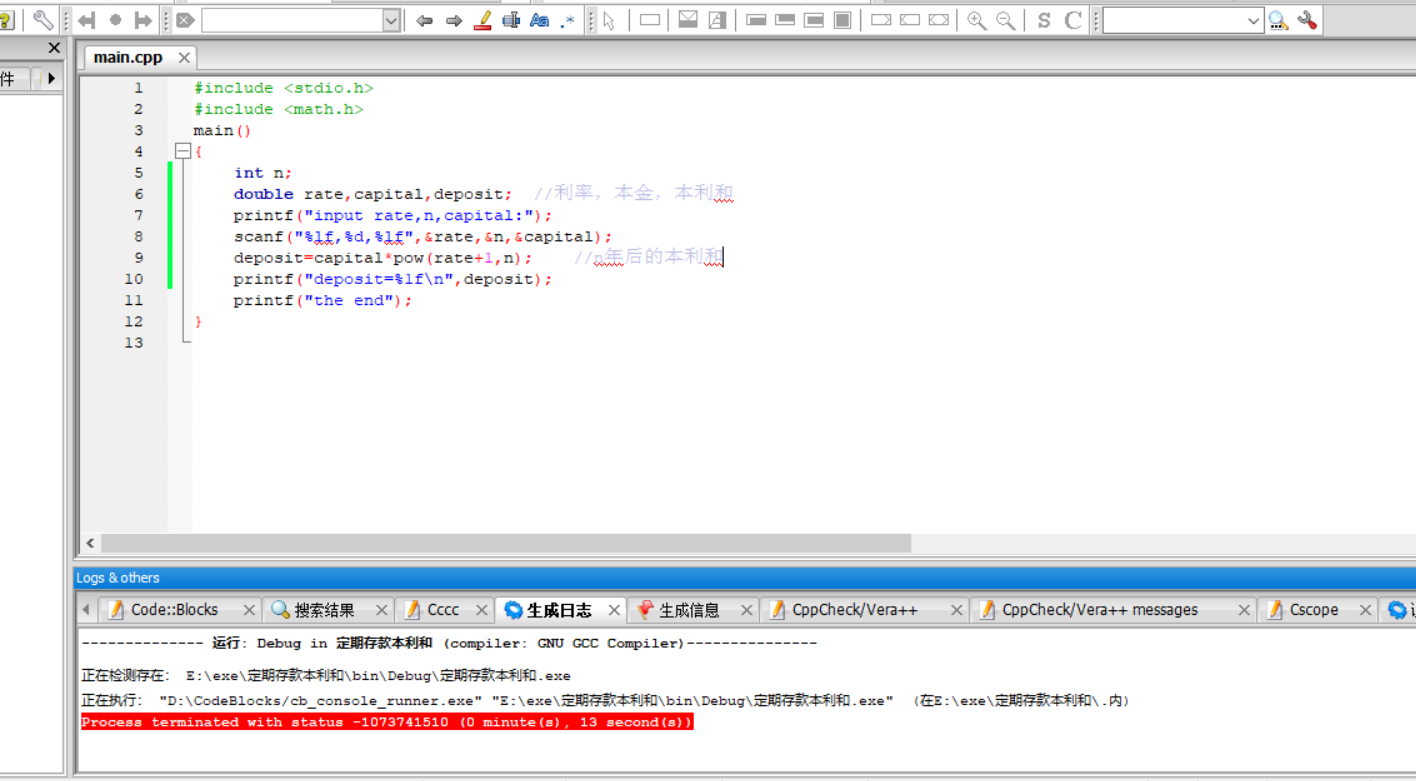Zoom out with the magnifier minus icon
1416x781 pixels.
pyautogui.click(x=1006, y=20)
